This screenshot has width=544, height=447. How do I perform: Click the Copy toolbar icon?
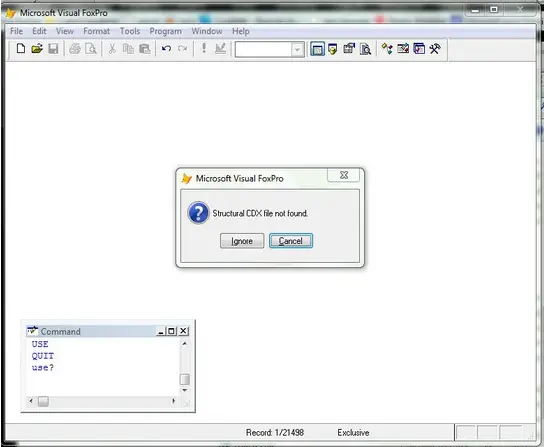click(128, 49)
